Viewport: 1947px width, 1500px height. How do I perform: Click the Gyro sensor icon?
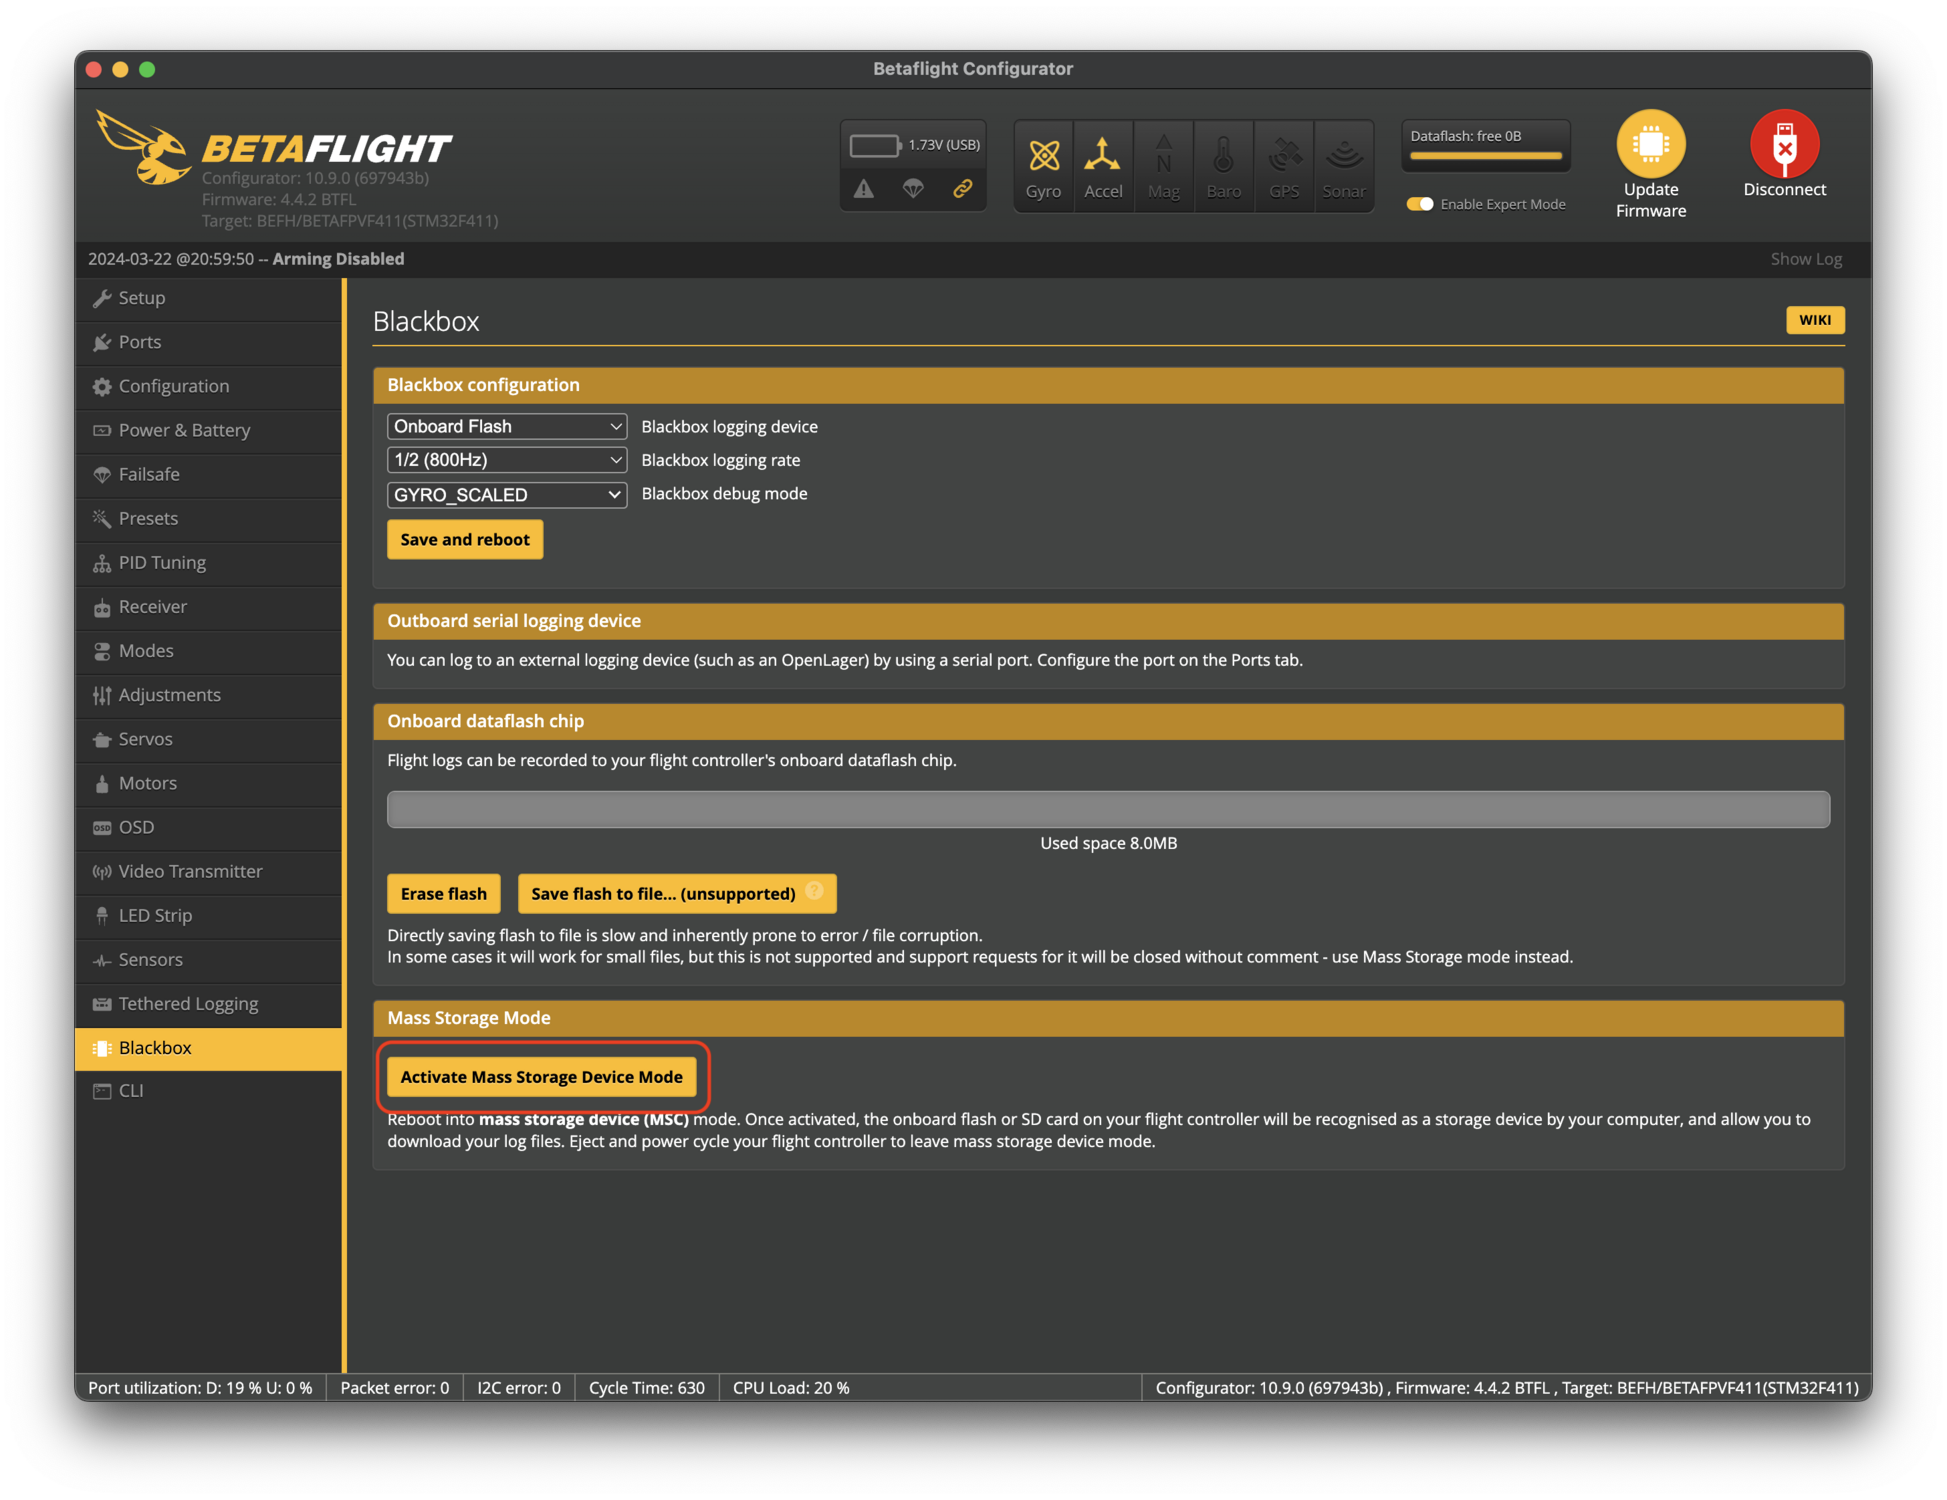[1043, 157]
